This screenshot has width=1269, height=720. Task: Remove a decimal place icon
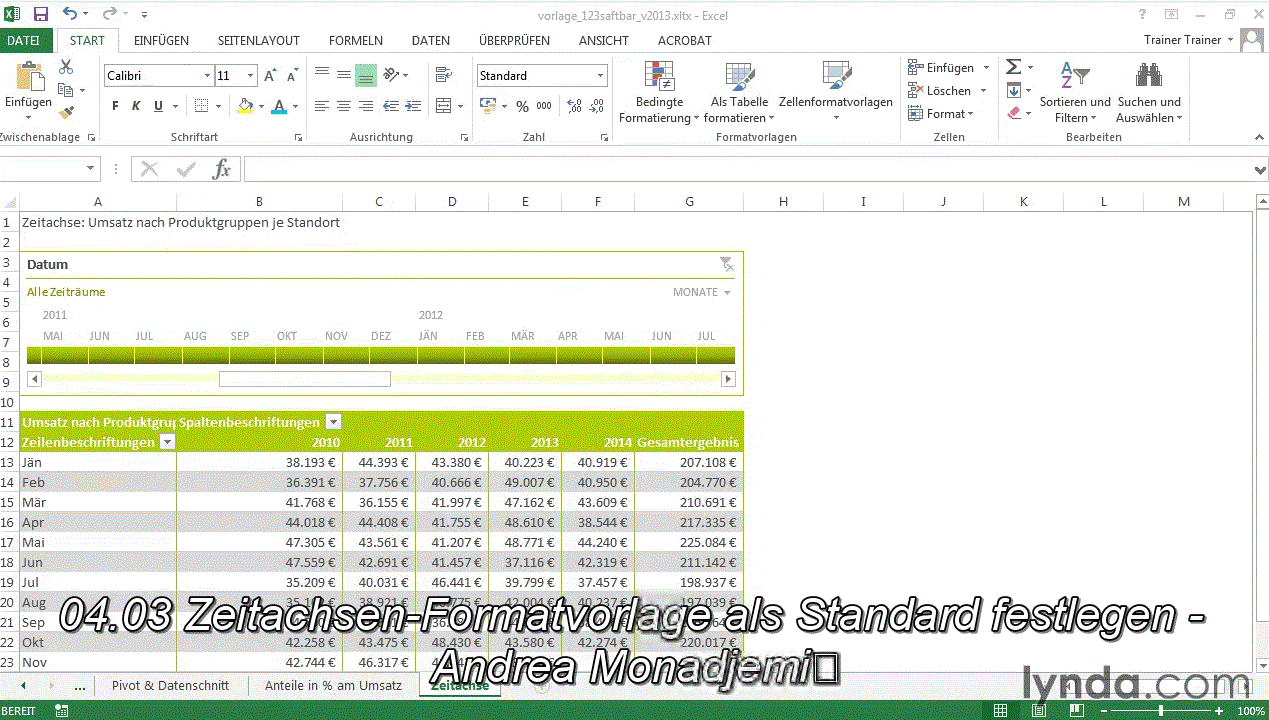tap(598, 106)
